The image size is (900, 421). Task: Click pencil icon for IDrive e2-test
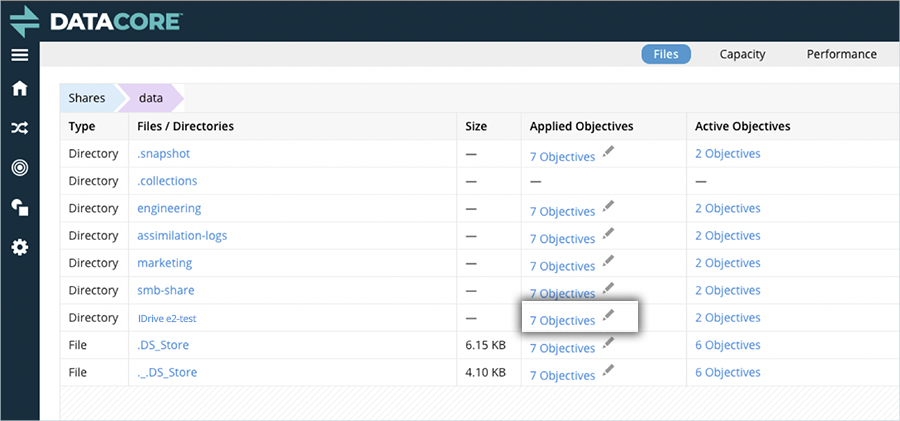click(x=608, y=317)
